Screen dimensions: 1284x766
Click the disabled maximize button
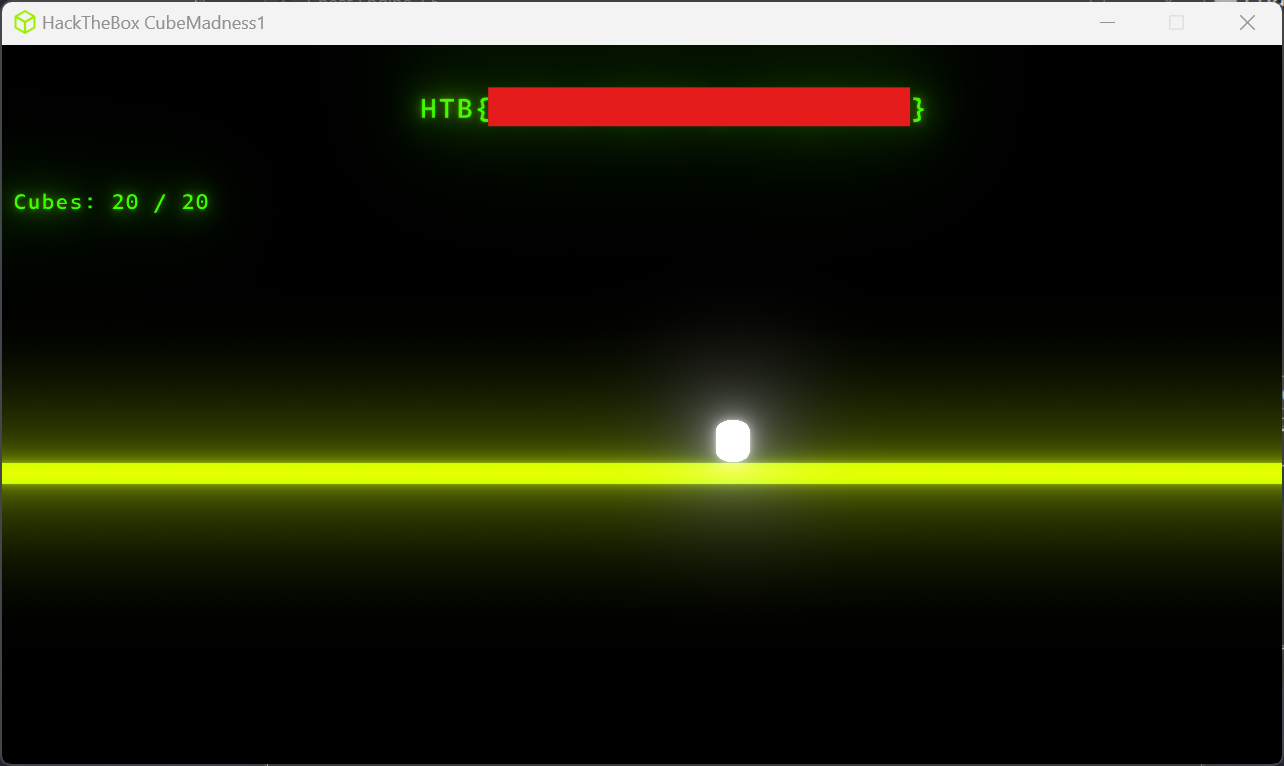point(1177,23)
